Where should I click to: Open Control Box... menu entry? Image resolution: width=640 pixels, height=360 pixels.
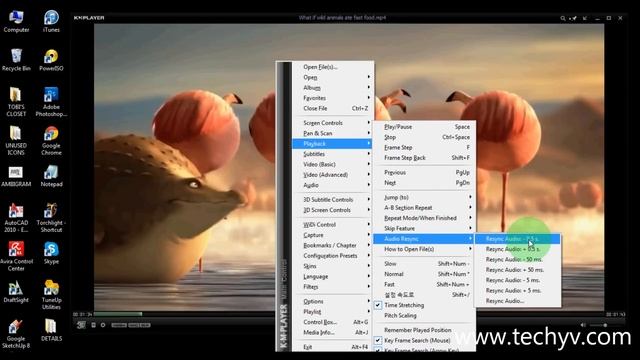pos(332,322)
